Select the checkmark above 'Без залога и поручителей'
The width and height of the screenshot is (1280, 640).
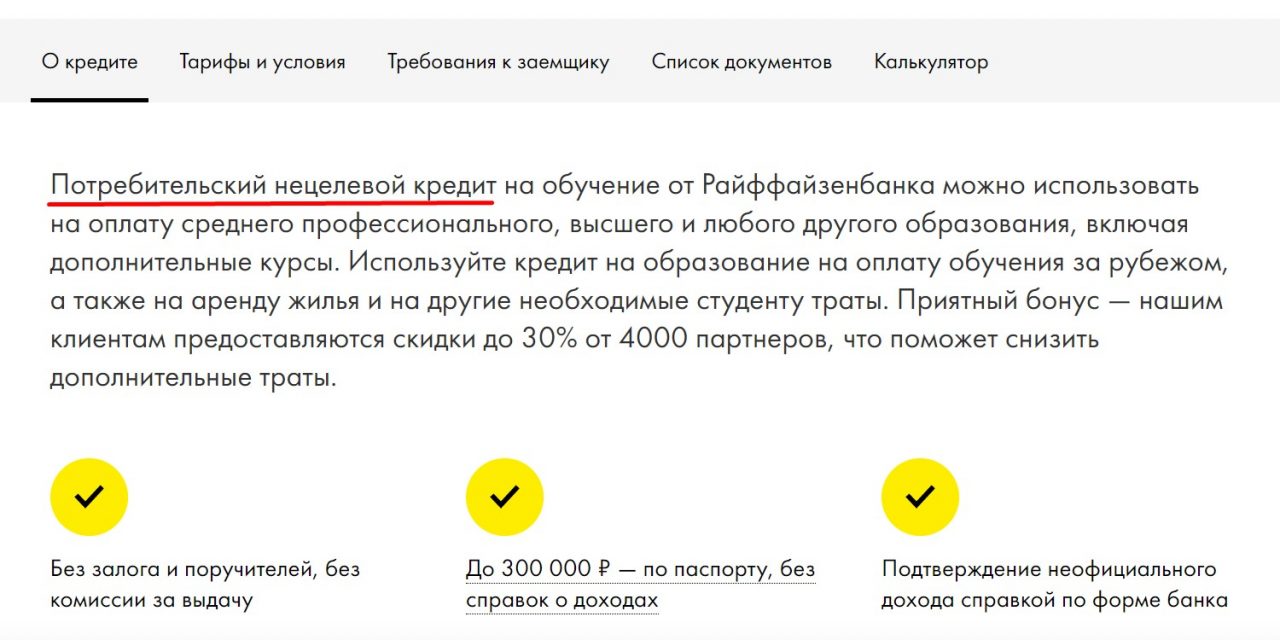click(x=89, y=496)
